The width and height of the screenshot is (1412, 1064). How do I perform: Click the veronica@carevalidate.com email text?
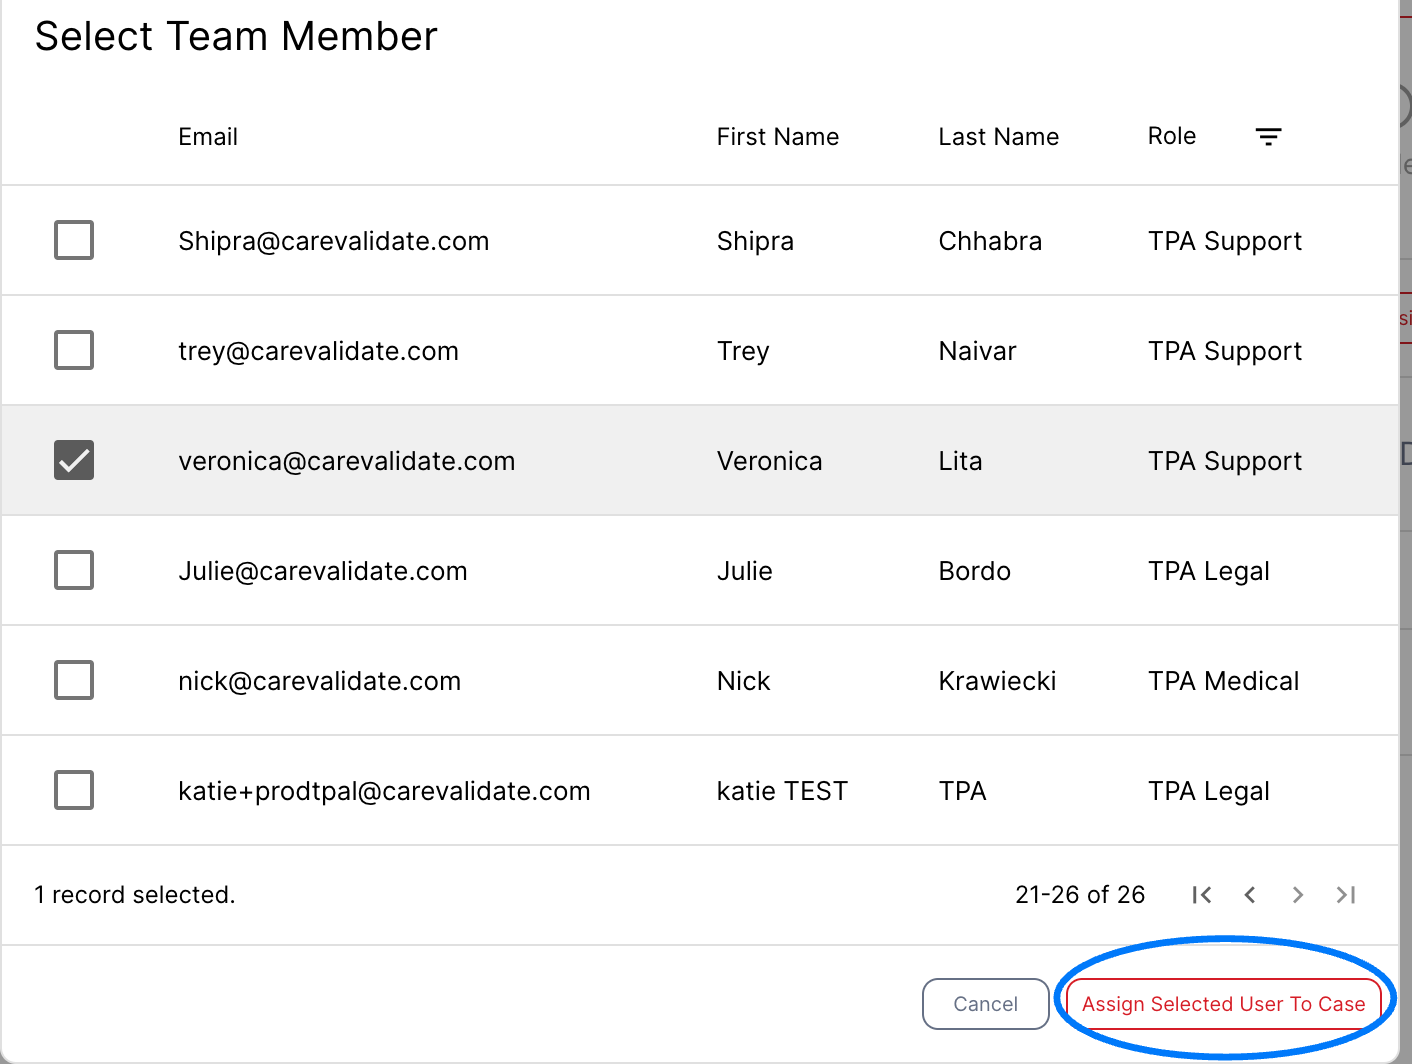(347, 461)
